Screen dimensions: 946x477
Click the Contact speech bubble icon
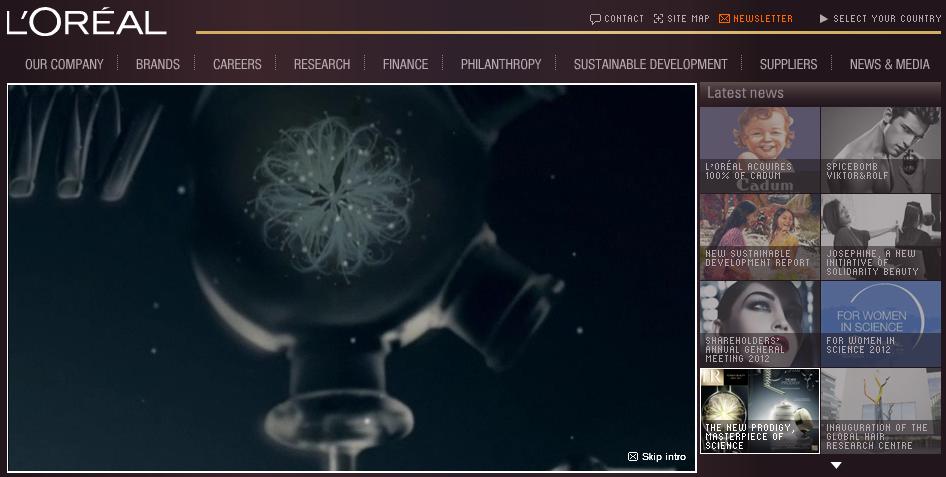click(595, 19)
